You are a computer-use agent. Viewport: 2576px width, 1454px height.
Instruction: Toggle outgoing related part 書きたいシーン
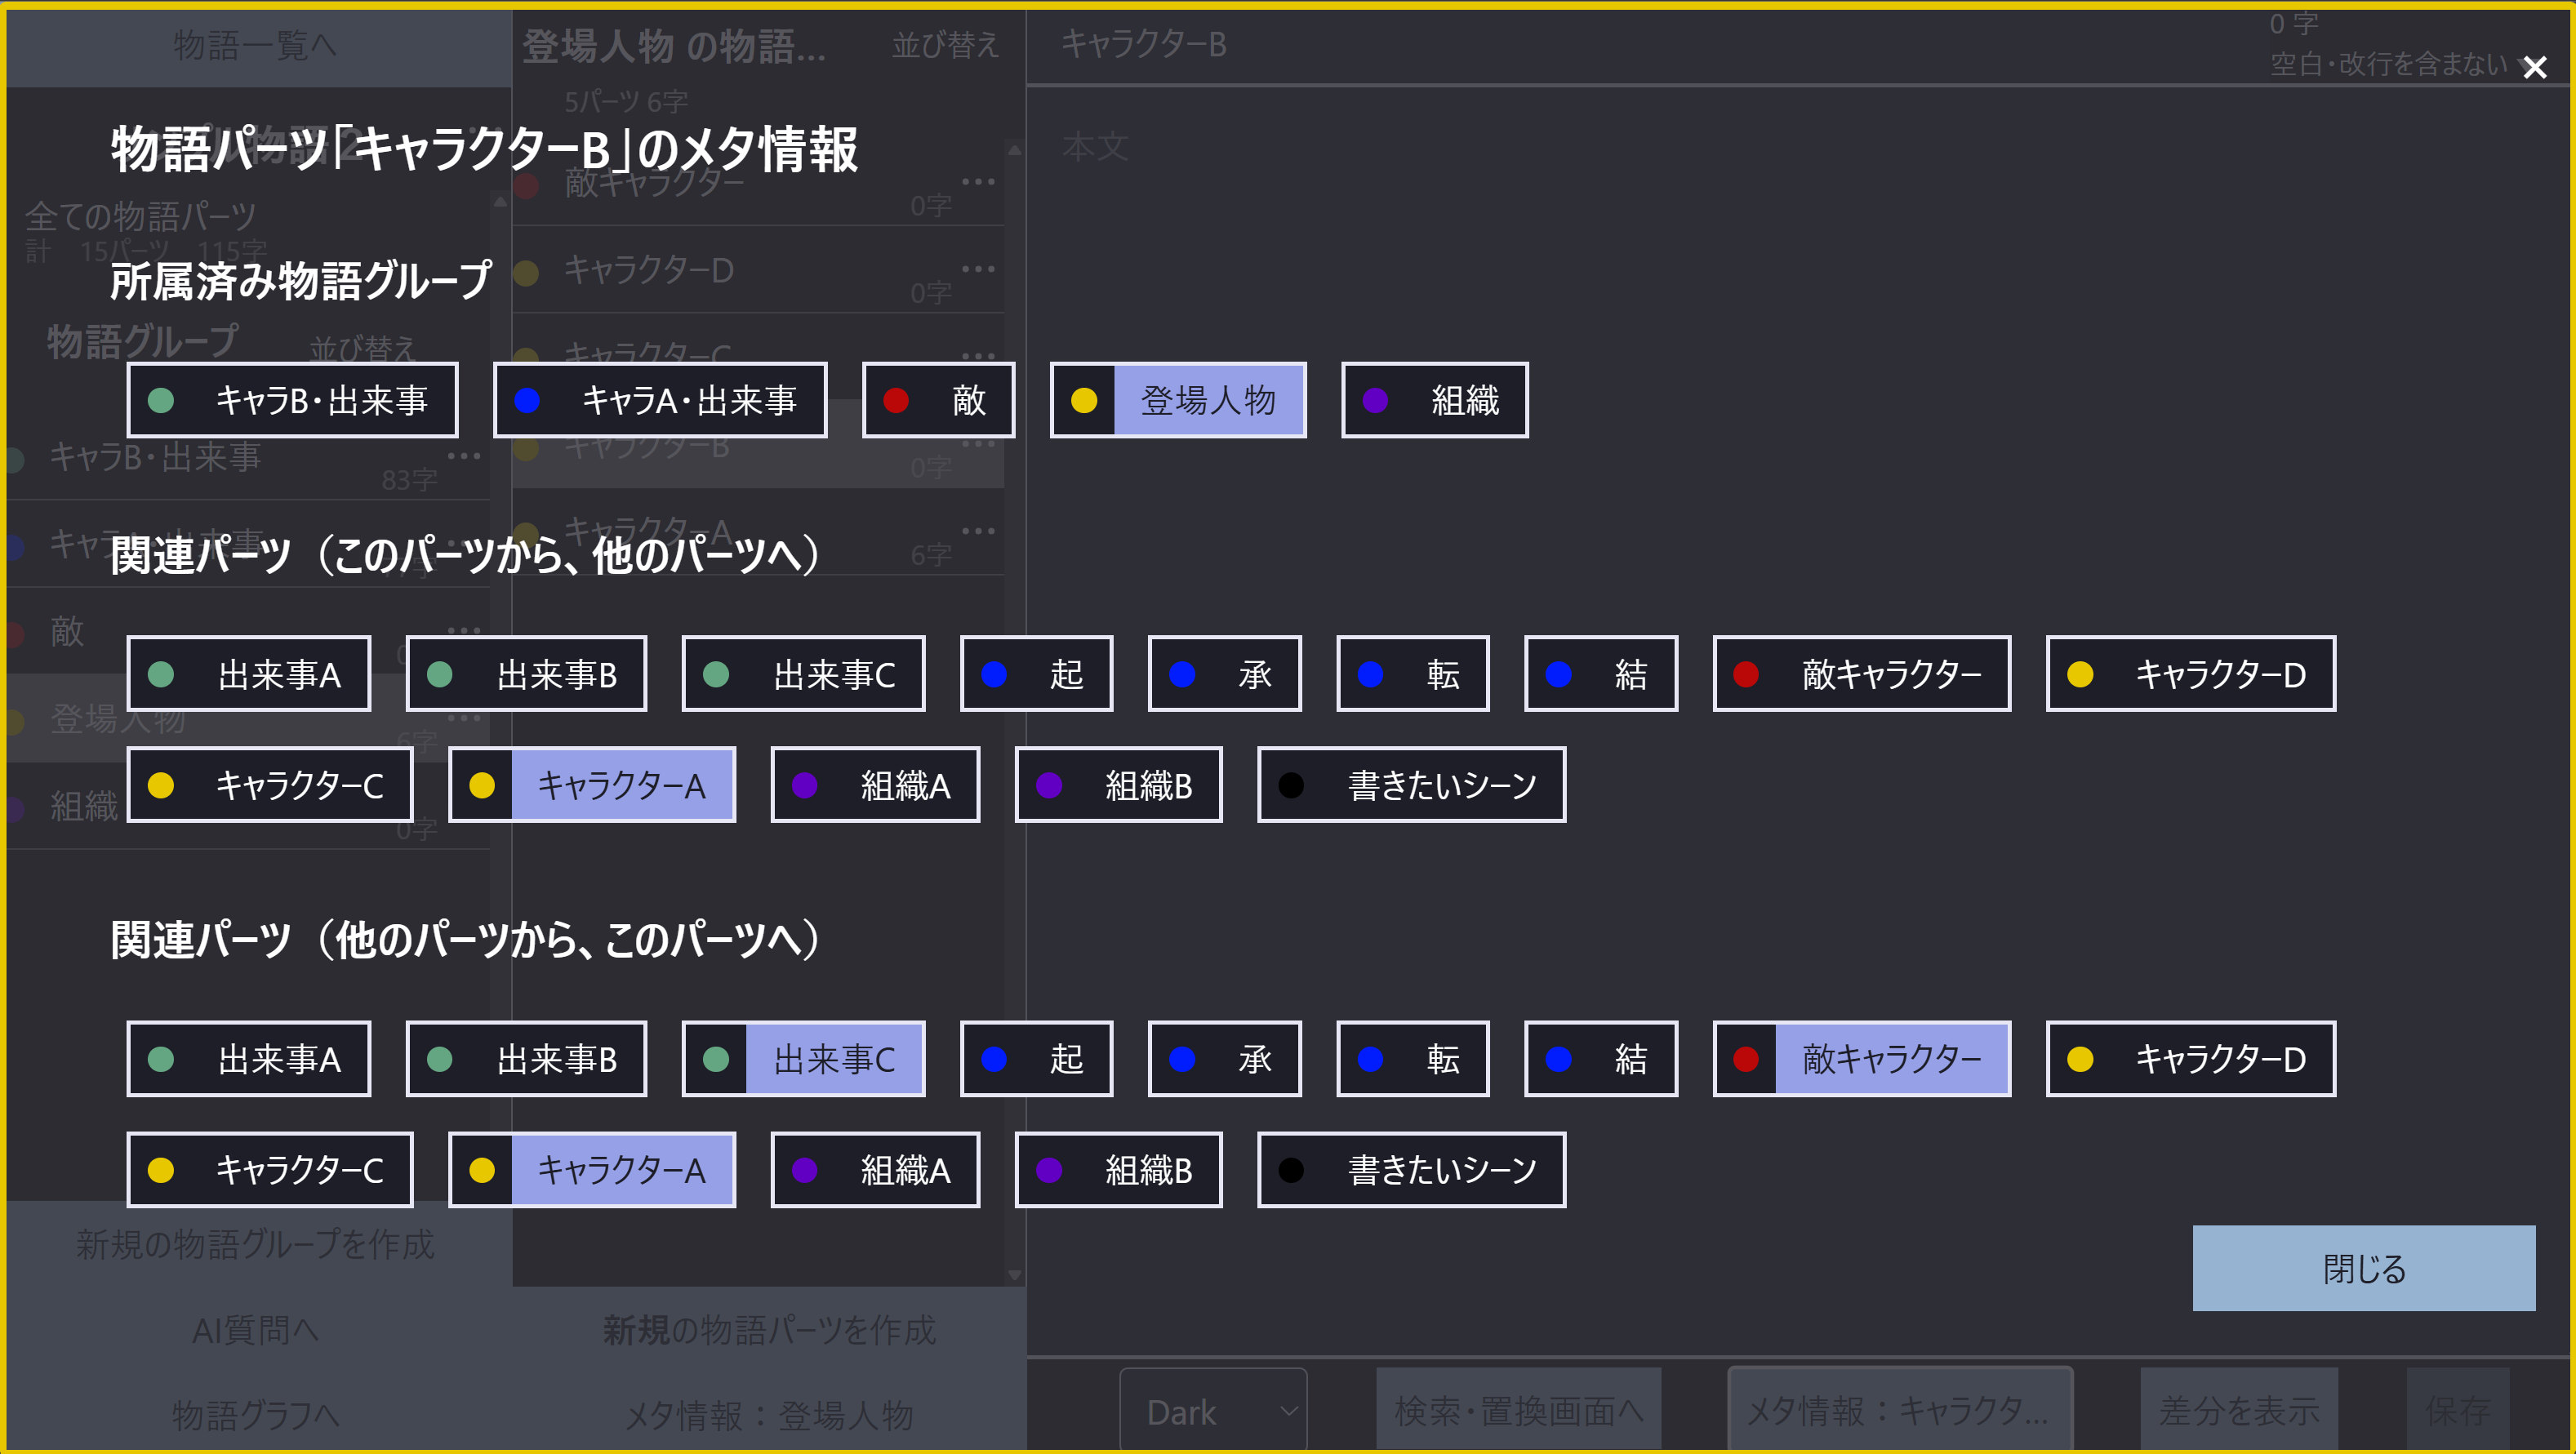(x=1411, y=785)
